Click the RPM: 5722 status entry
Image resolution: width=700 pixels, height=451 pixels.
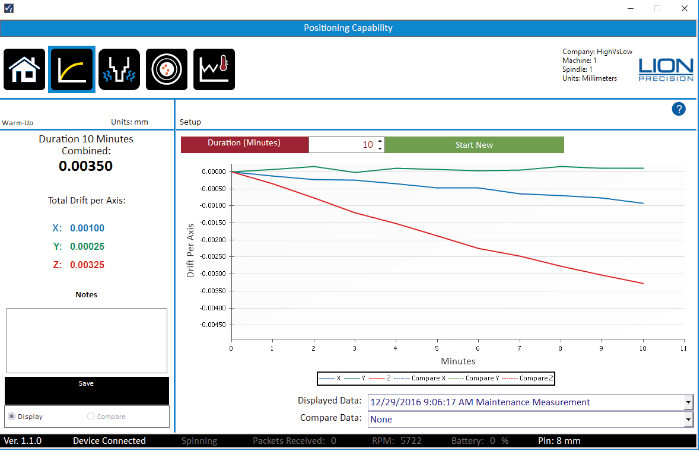396,441
